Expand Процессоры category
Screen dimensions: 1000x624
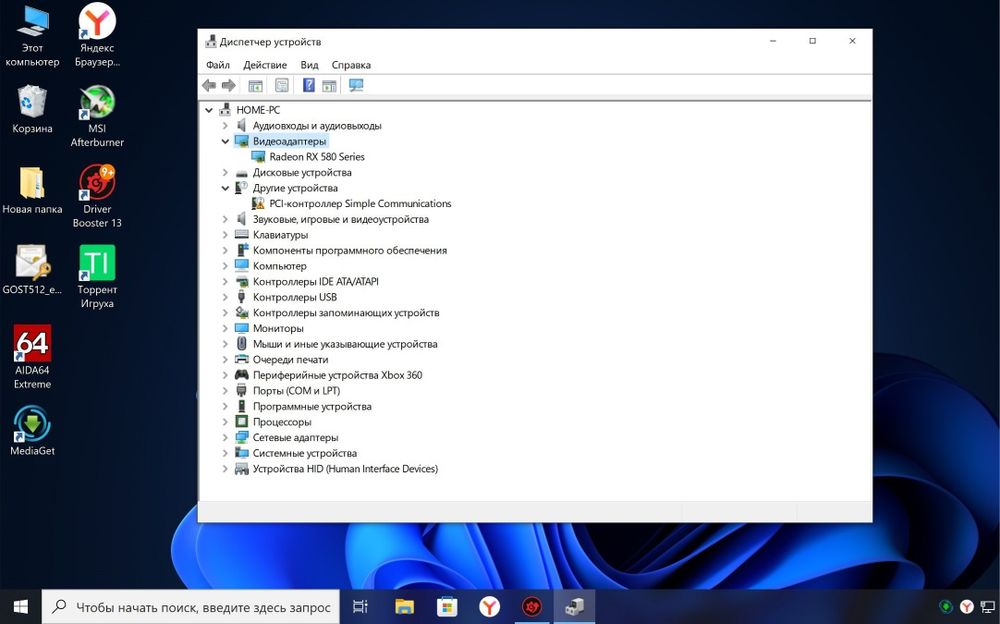tap(224, 422)
